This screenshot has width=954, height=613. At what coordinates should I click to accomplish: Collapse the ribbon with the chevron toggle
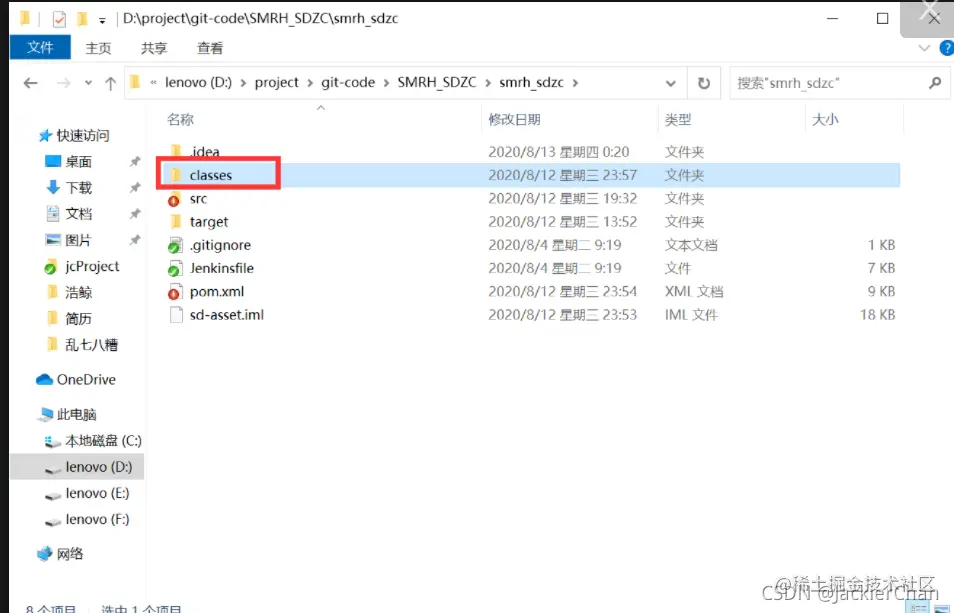tap(924, 48)
